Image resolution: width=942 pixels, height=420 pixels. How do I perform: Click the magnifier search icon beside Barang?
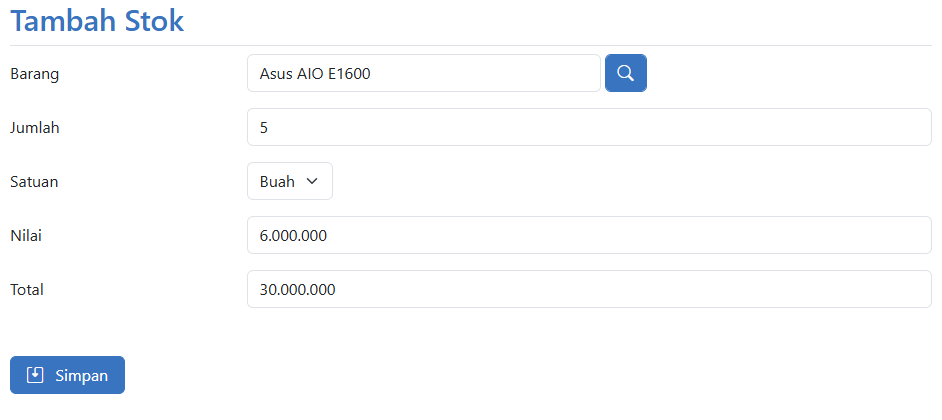(626, 73)
